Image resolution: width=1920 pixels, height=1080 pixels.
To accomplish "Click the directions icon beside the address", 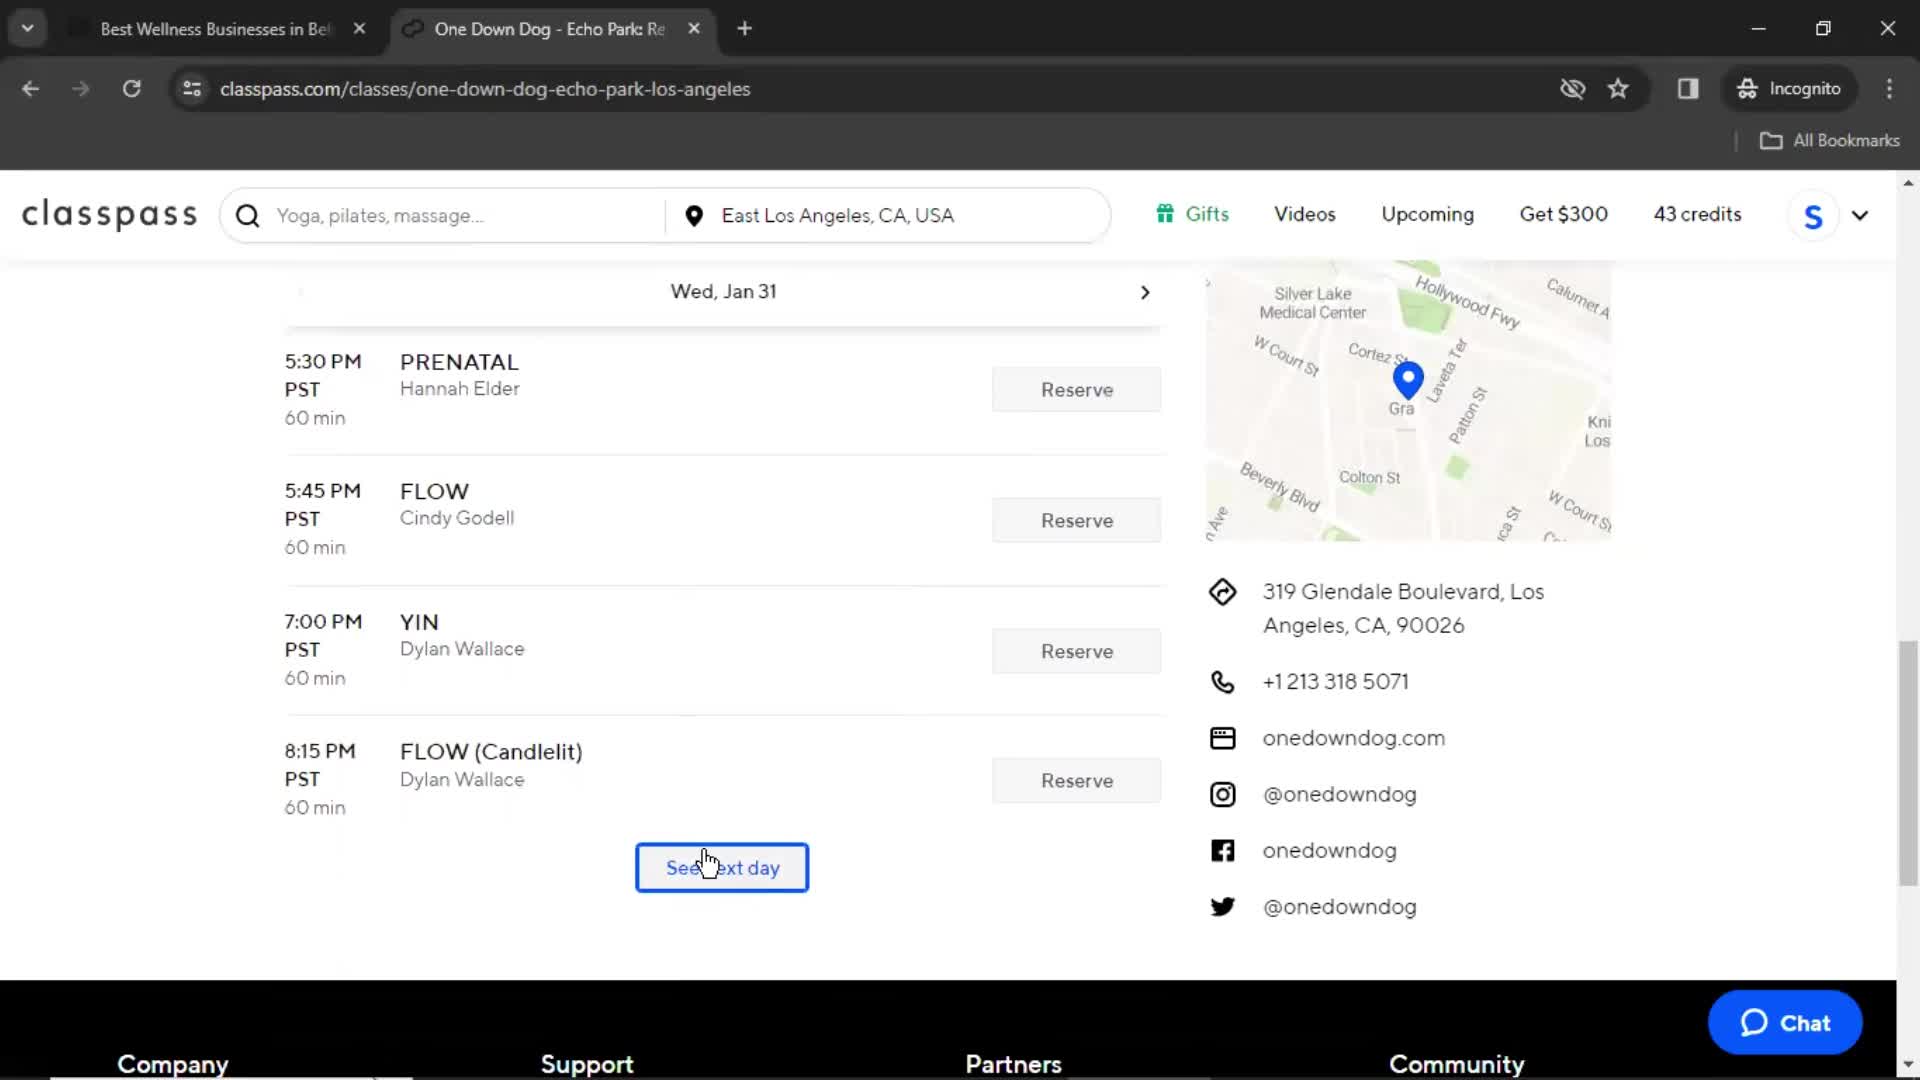I will tap(1222, 592).
